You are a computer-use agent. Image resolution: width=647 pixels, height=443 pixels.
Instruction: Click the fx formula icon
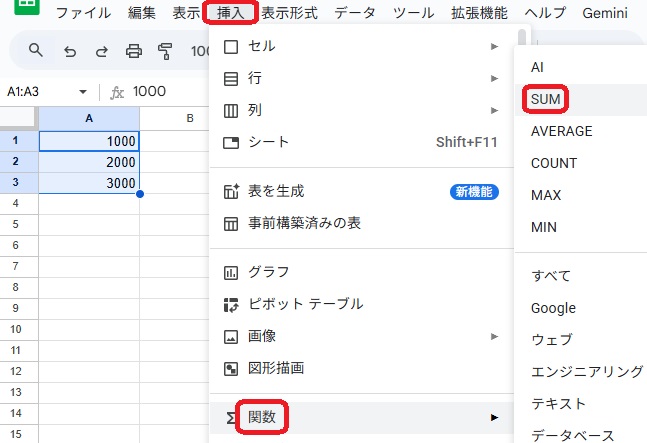(x=117, y=92)
